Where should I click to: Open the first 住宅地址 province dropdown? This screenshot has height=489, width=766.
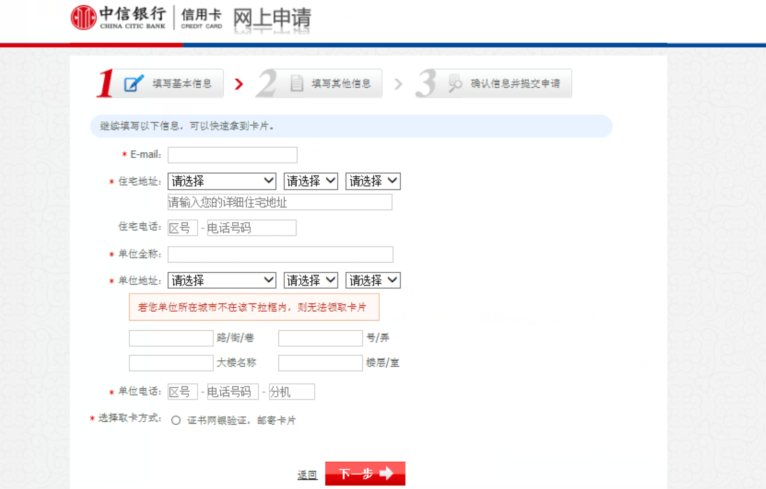(222, 181)
